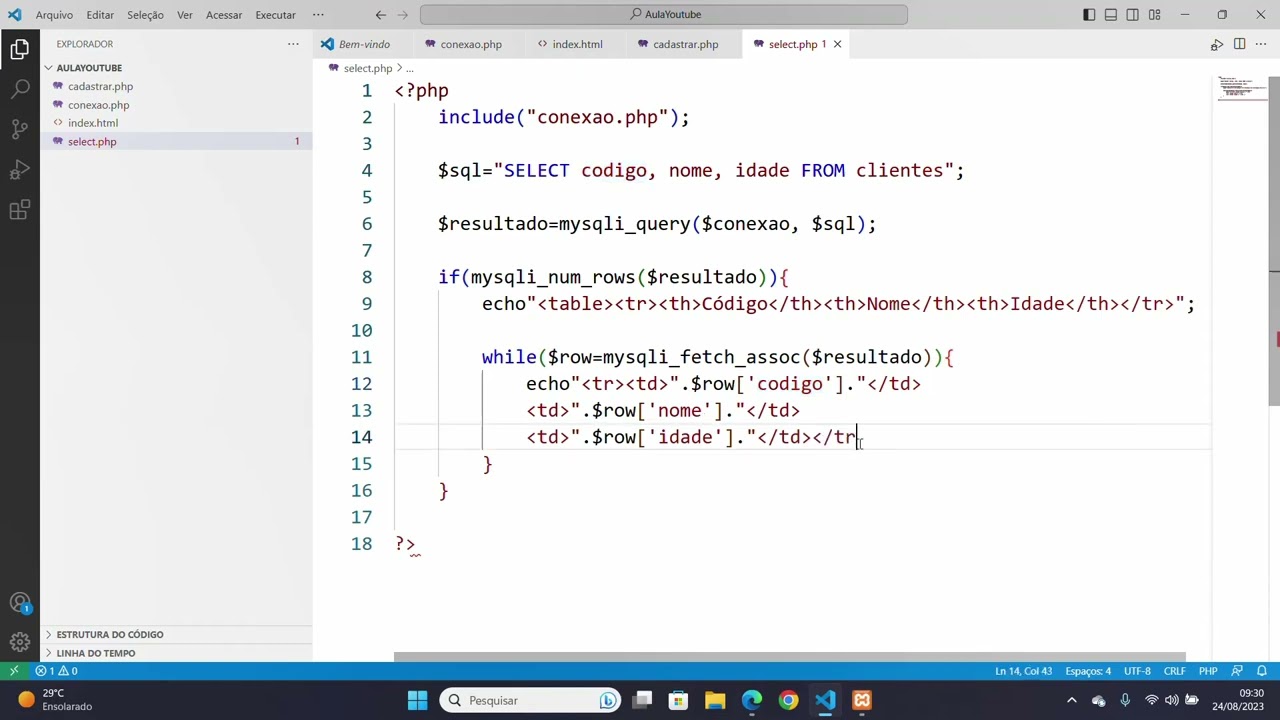Open the Explorer view in activity bar
Viewport: 1280px width, 720px height.
[x=20, y=49]
